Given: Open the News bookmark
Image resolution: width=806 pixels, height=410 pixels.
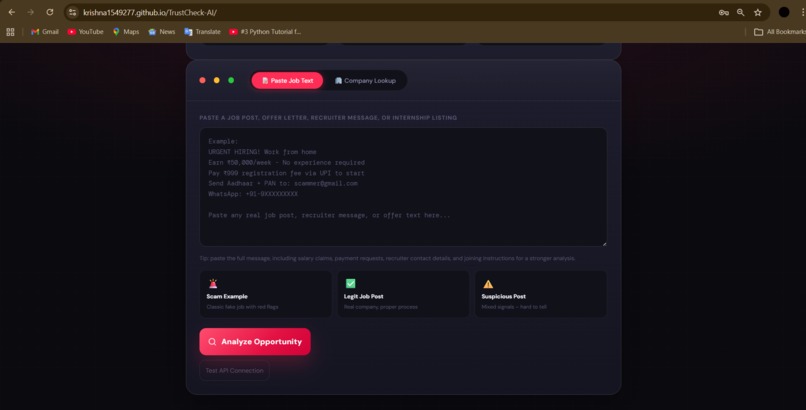Looking at the screenshot, I should click(161, 32).
